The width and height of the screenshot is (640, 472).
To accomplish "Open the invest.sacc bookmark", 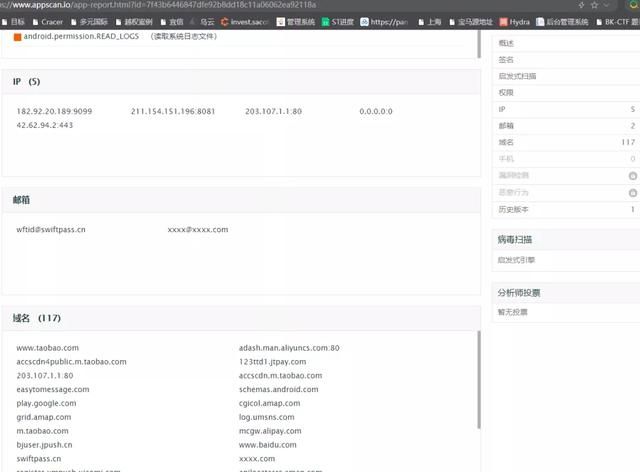I will coord(244,22).
